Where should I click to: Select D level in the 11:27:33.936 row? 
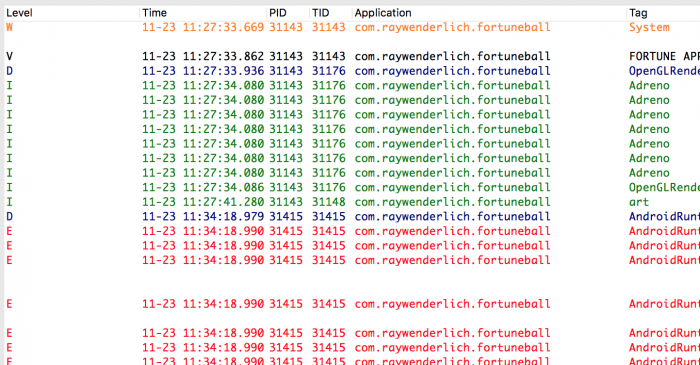pyautogui.click(x=9, y=71)
